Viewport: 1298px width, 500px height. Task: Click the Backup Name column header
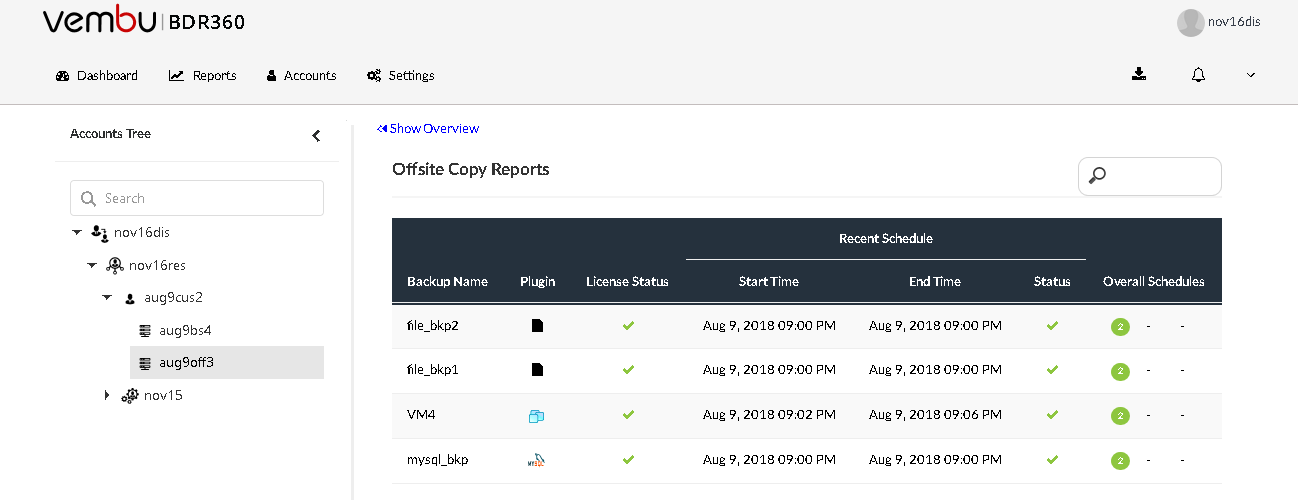[x=447, y=281]
